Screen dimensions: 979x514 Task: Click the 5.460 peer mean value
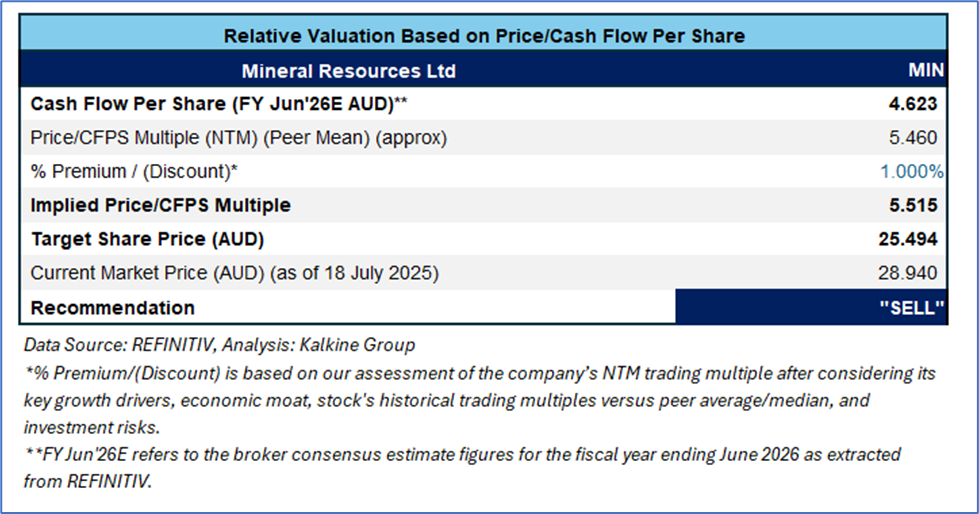click(917, 137)
